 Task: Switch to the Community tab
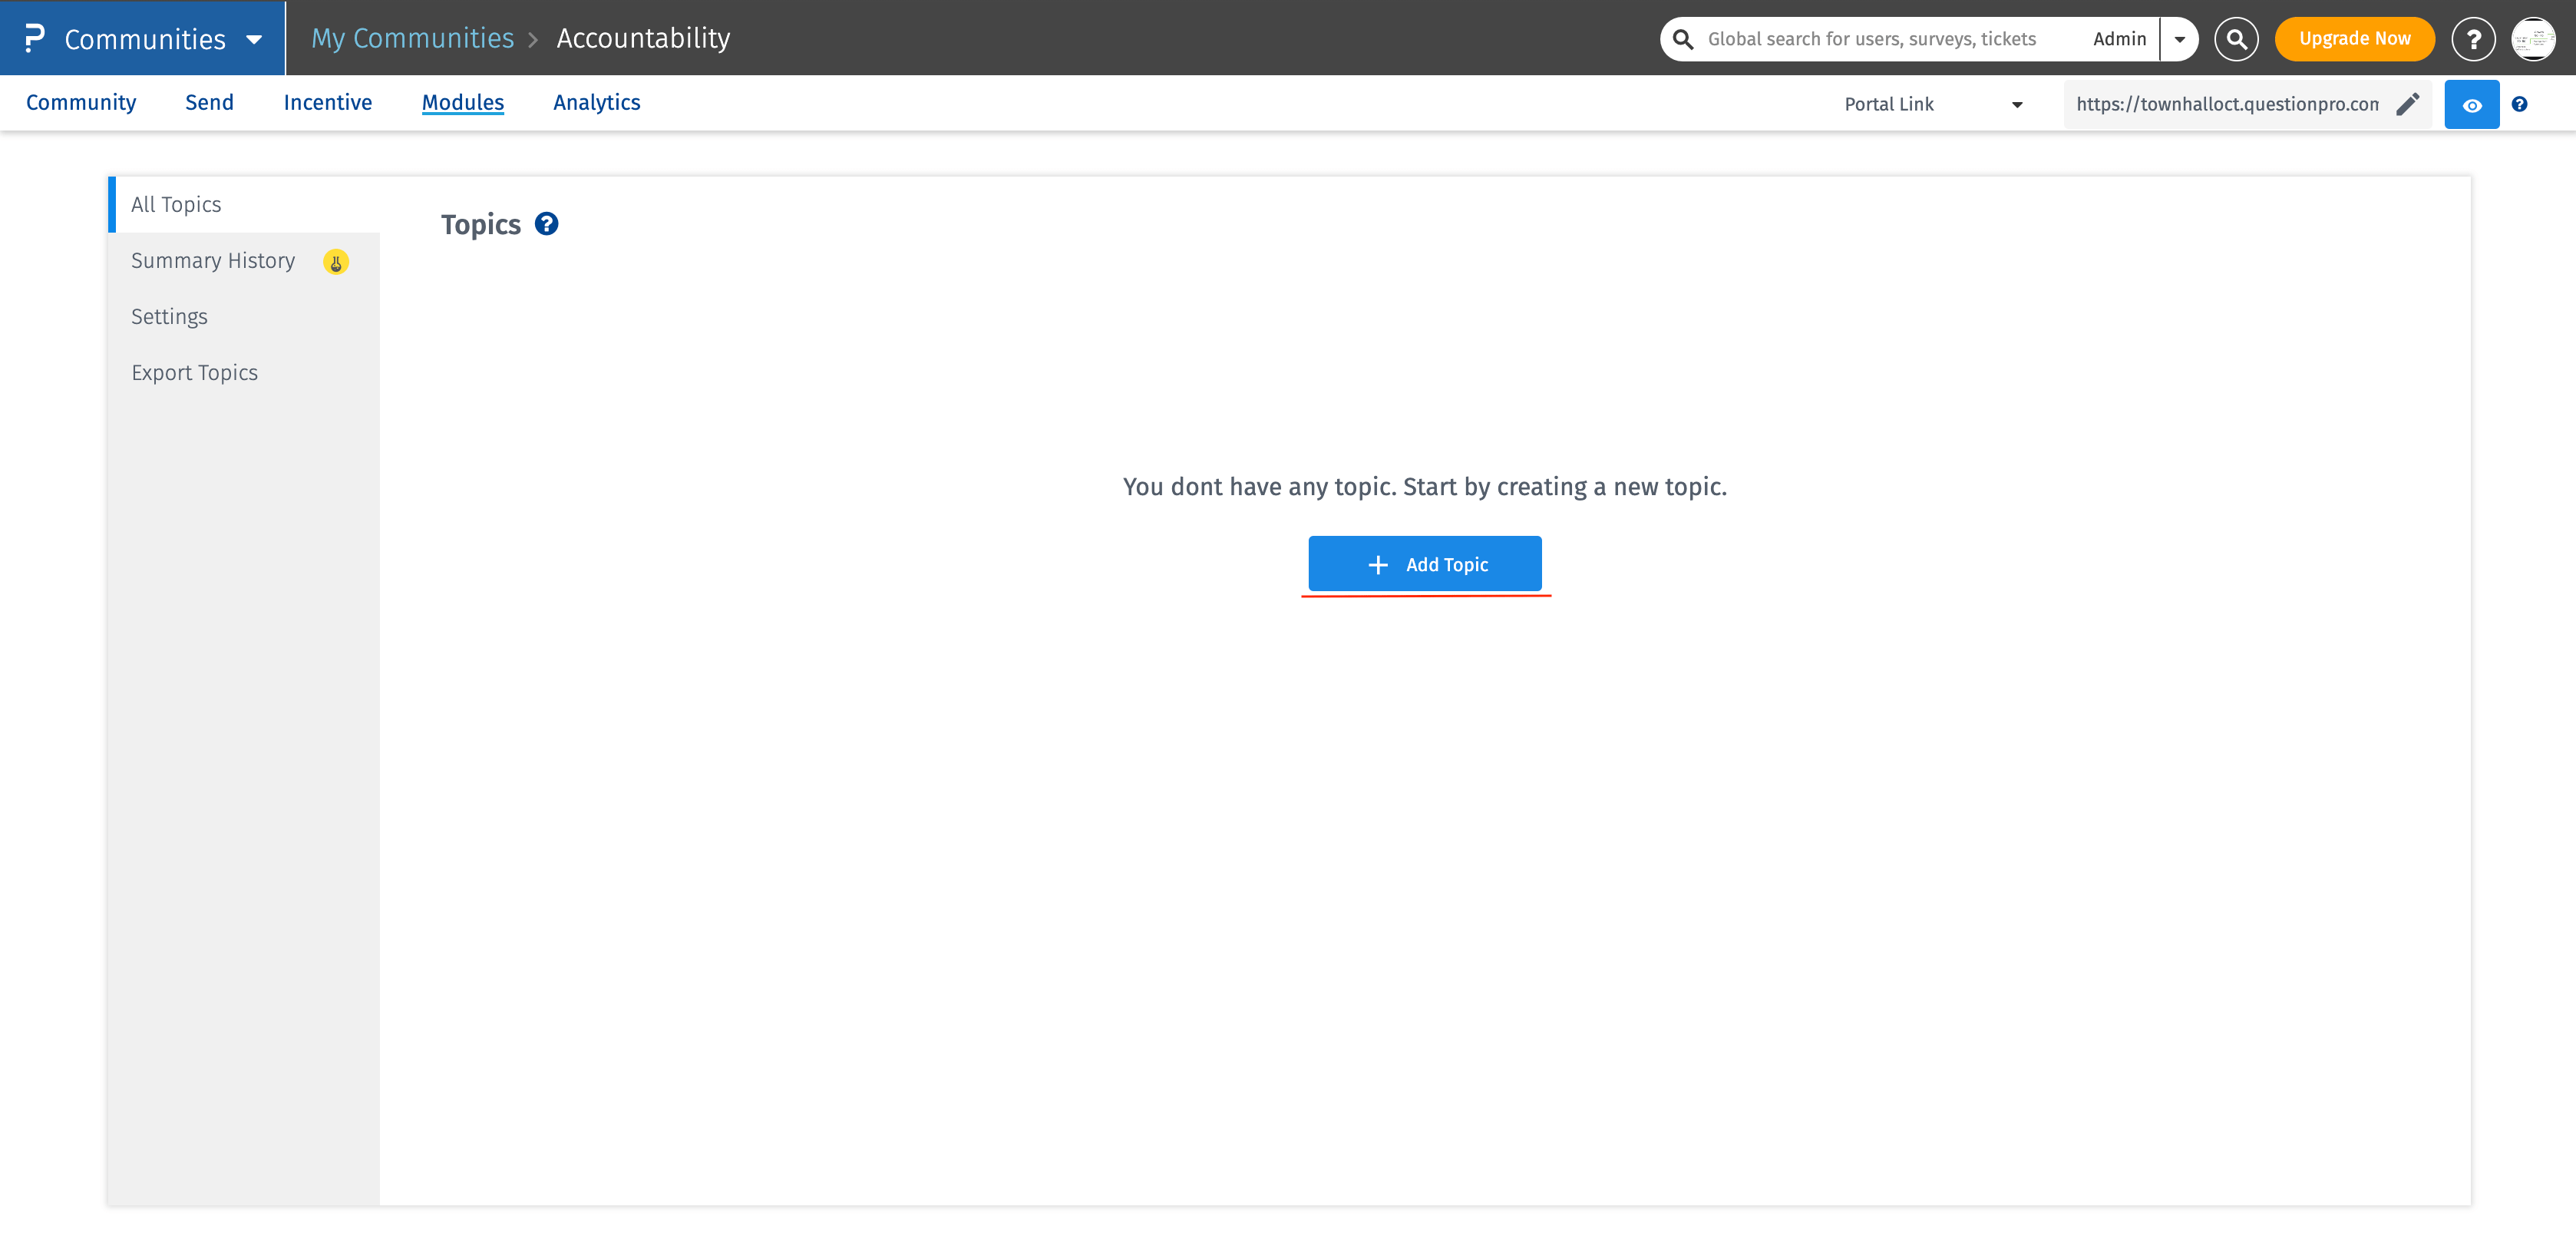[x=81, y=102]
